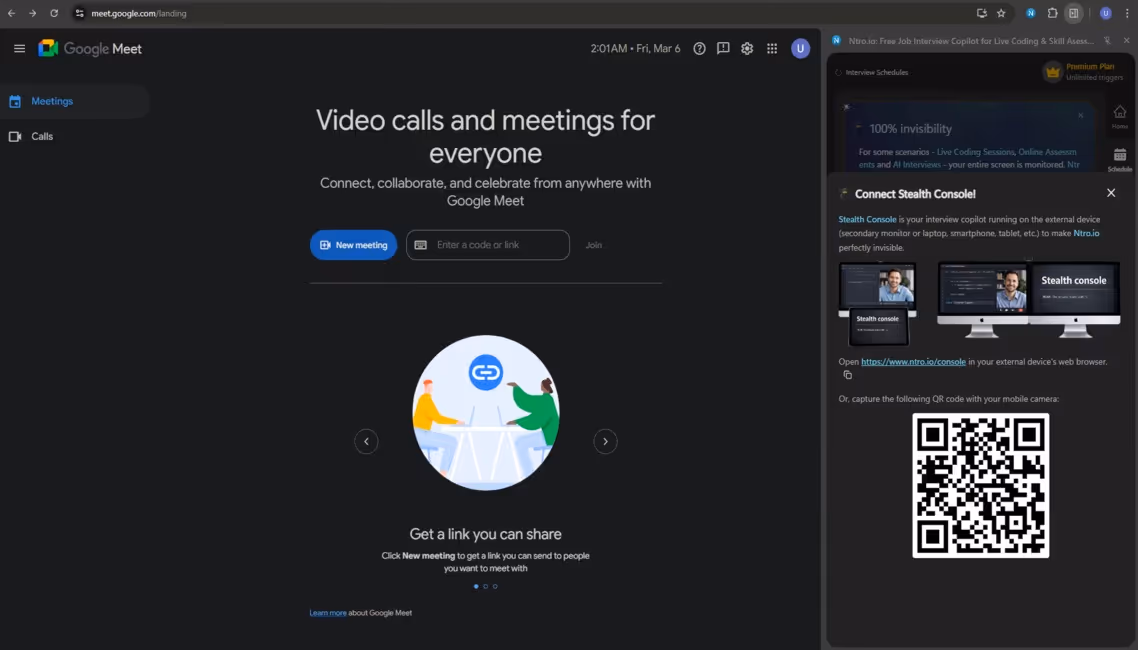The width and height of the screenshot is (1138, 650).
Task: Select the second carousel dot
Action: [x=486, y=586]
